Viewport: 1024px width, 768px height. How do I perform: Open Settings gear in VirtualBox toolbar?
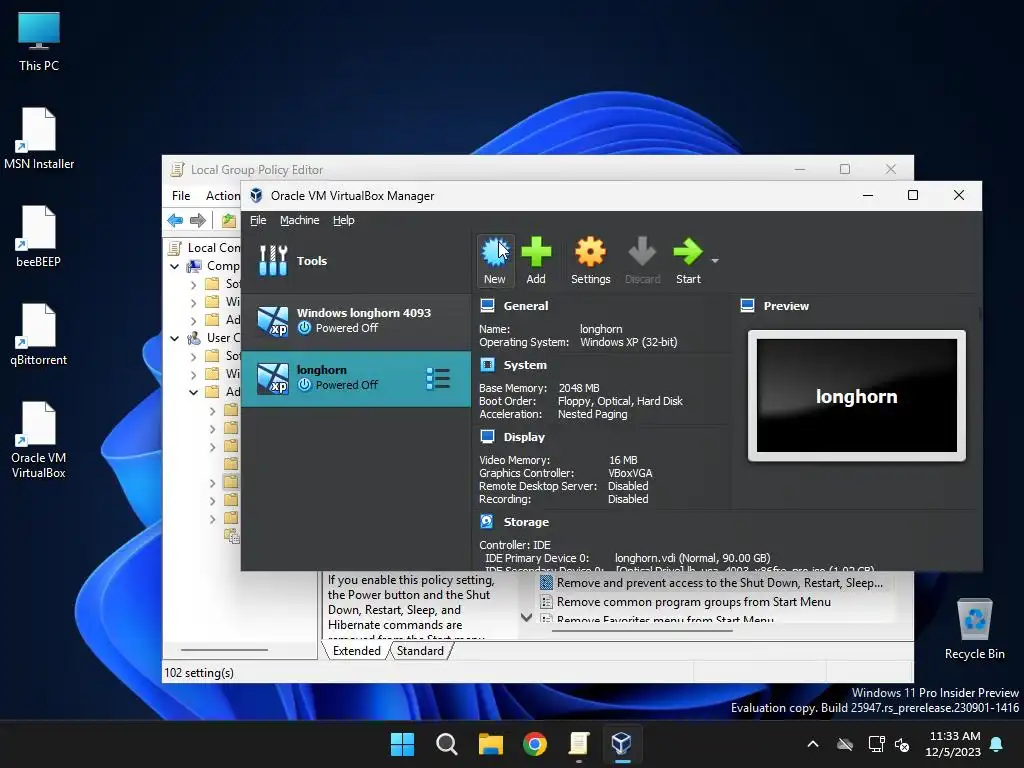(x=590, y=260)
